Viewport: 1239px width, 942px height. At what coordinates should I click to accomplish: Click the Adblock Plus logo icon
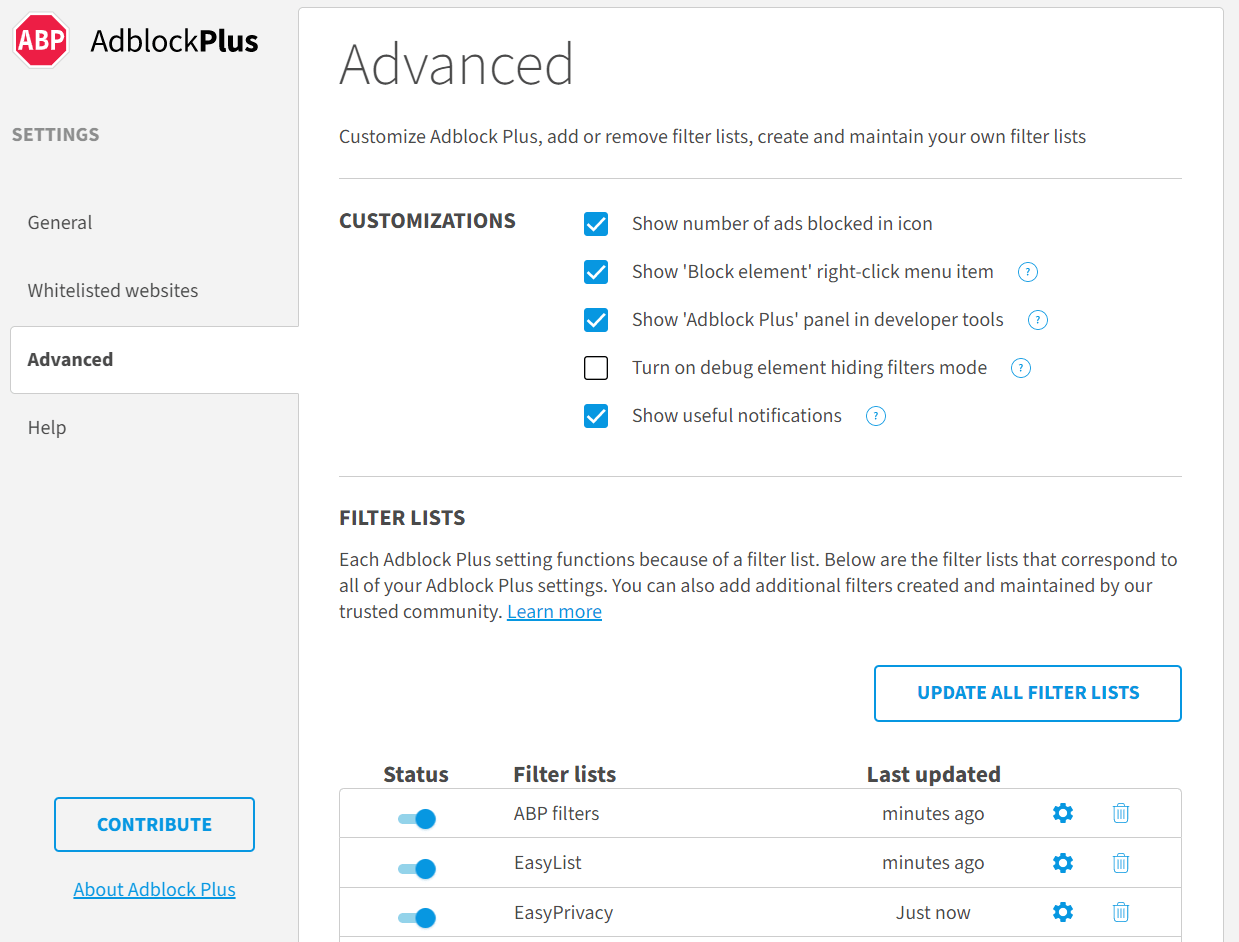point(40,40)
